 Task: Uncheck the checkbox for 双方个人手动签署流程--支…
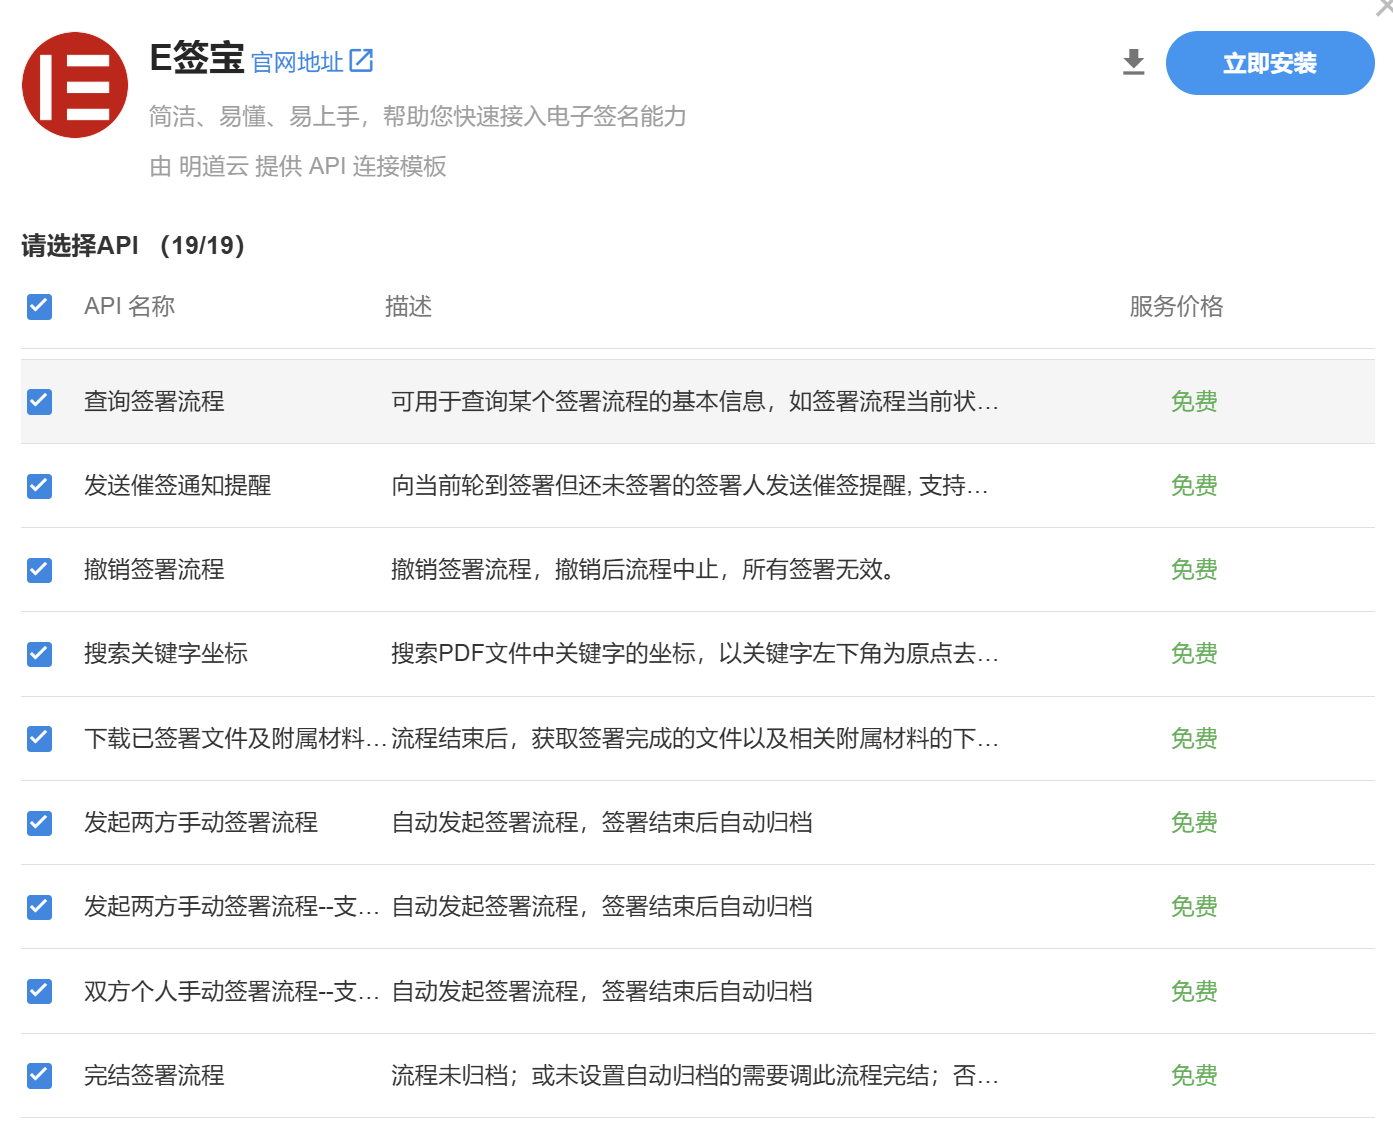(x=39, y=991)
